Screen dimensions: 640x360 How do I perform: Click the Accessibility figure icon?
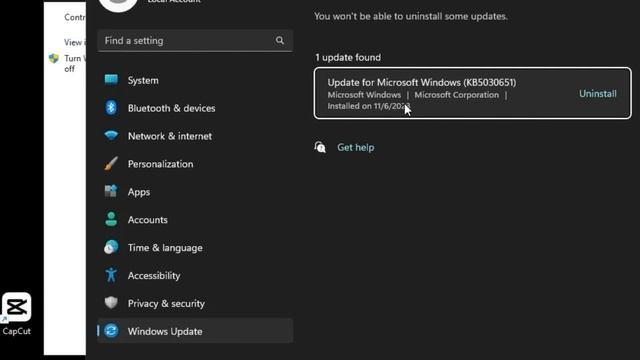[111, 275]
